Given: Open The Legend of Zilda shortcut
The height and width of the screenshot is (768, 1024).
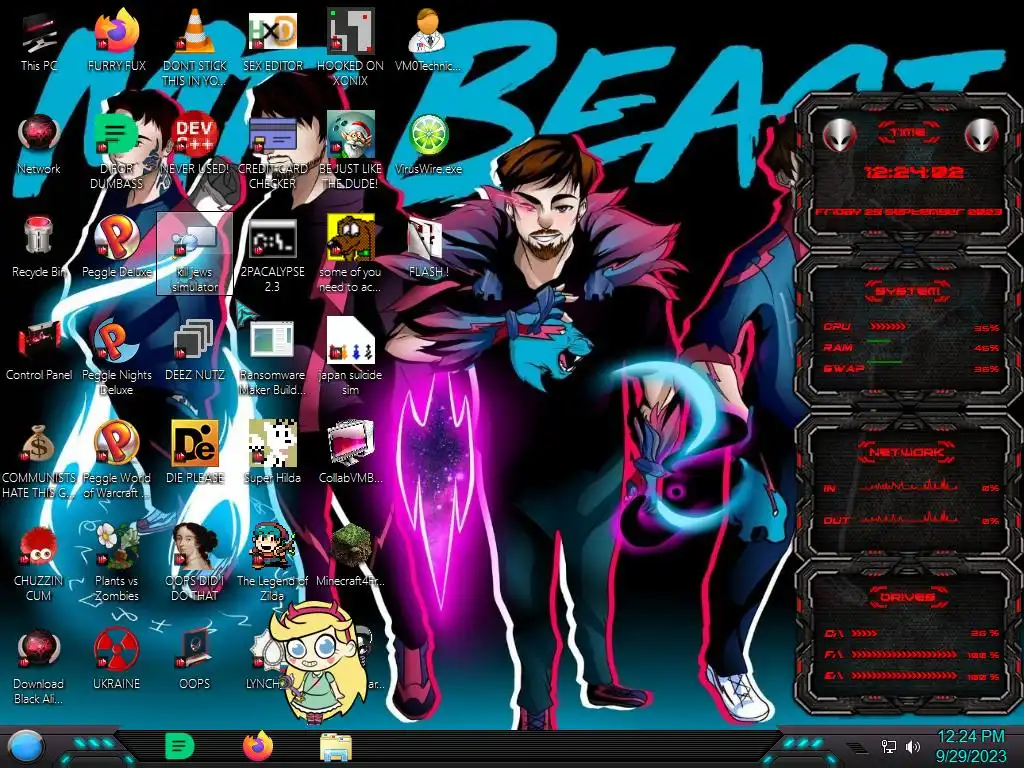Looking at the screenshot, I should coord(273,563).
